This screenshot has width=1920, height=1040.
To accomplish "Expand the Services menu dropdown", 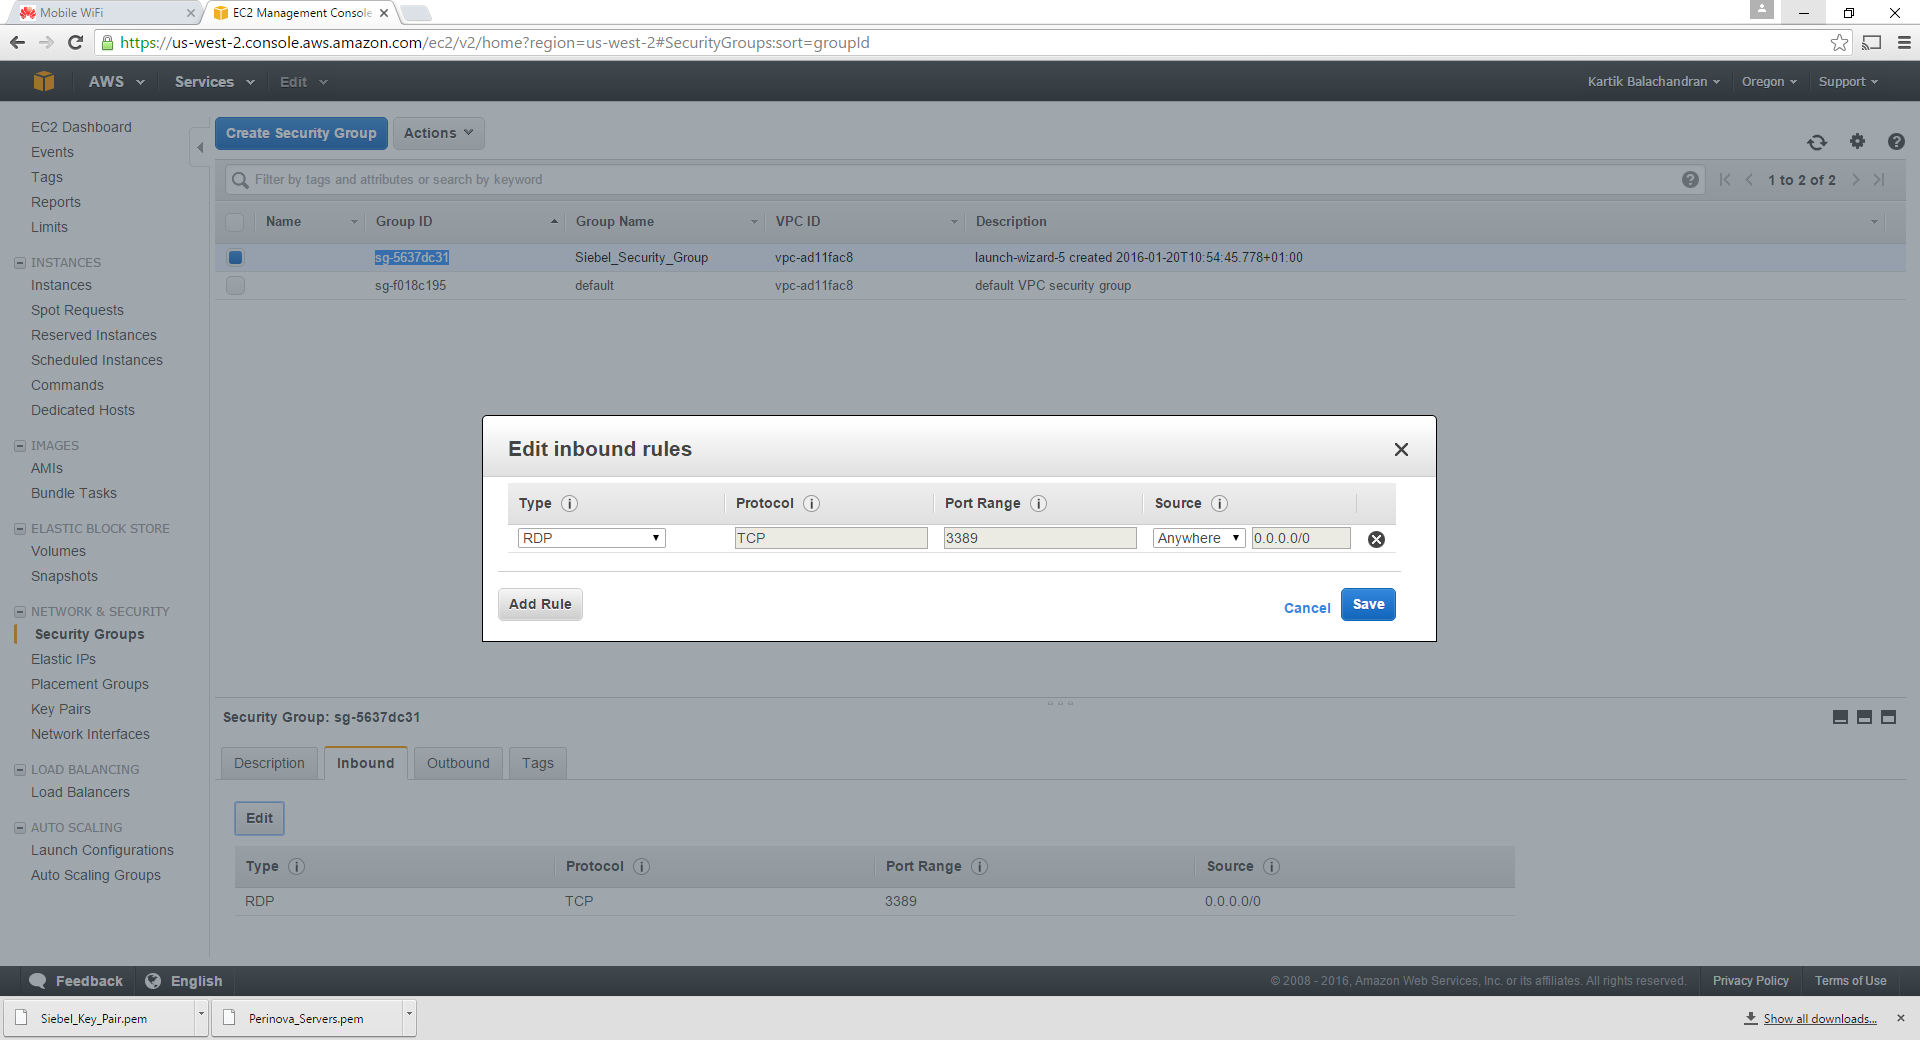I will (214, 82).
